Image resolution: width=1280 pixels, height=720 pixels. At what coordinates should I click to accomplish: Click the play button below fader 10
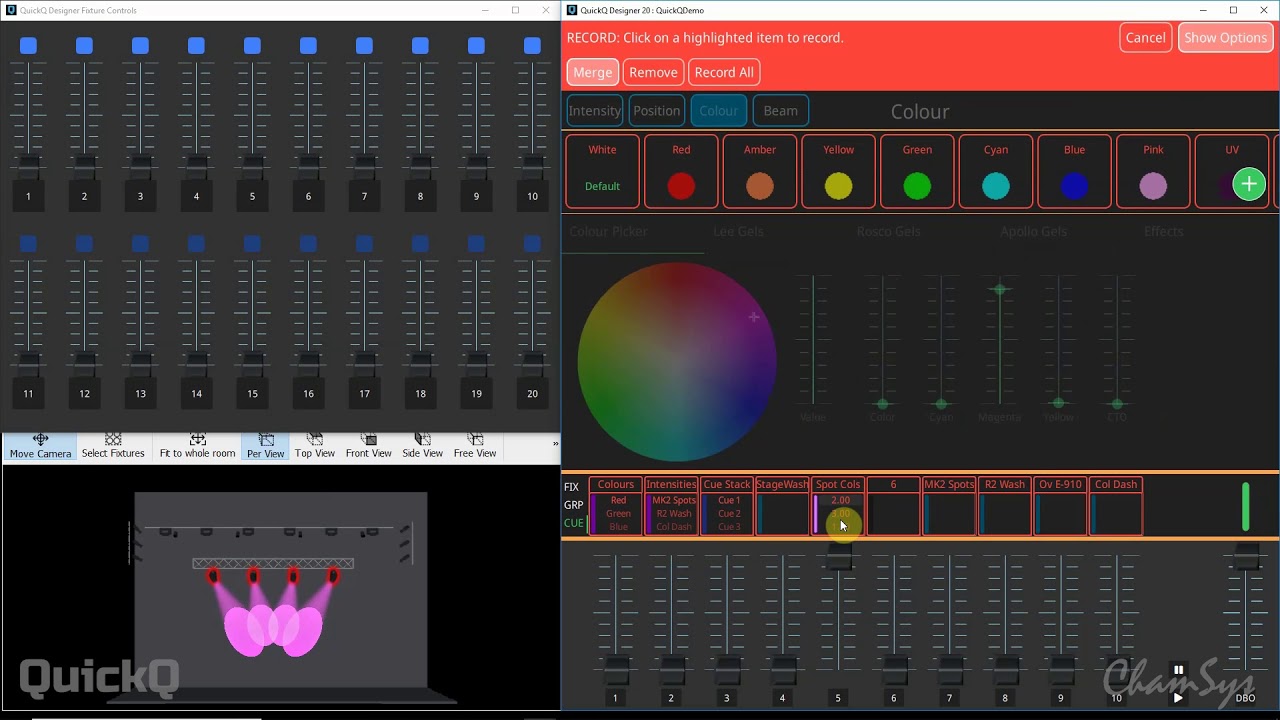[x=1178, y=698]
